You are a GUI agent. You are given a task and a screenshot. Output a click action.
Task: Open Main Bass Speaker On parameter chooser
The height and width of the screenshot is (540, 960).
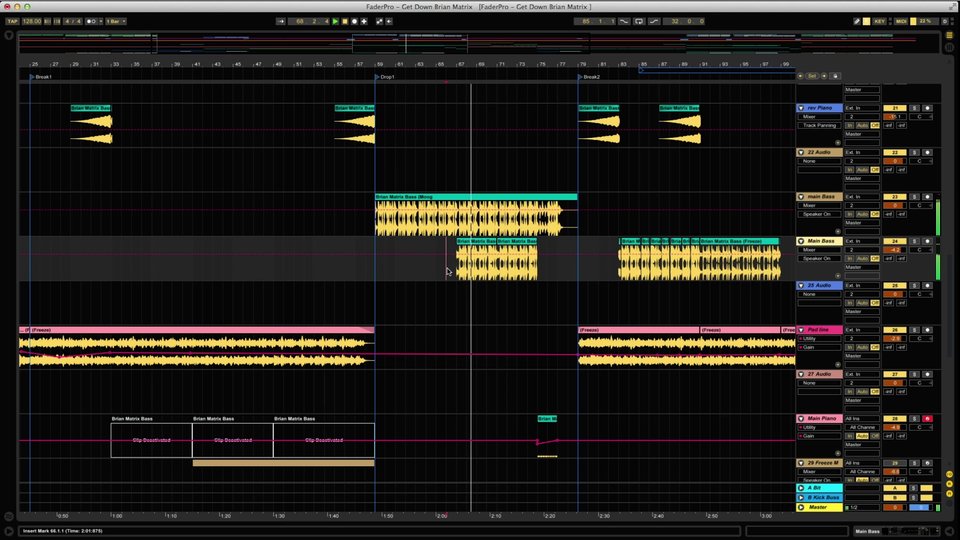coord(820,258)
